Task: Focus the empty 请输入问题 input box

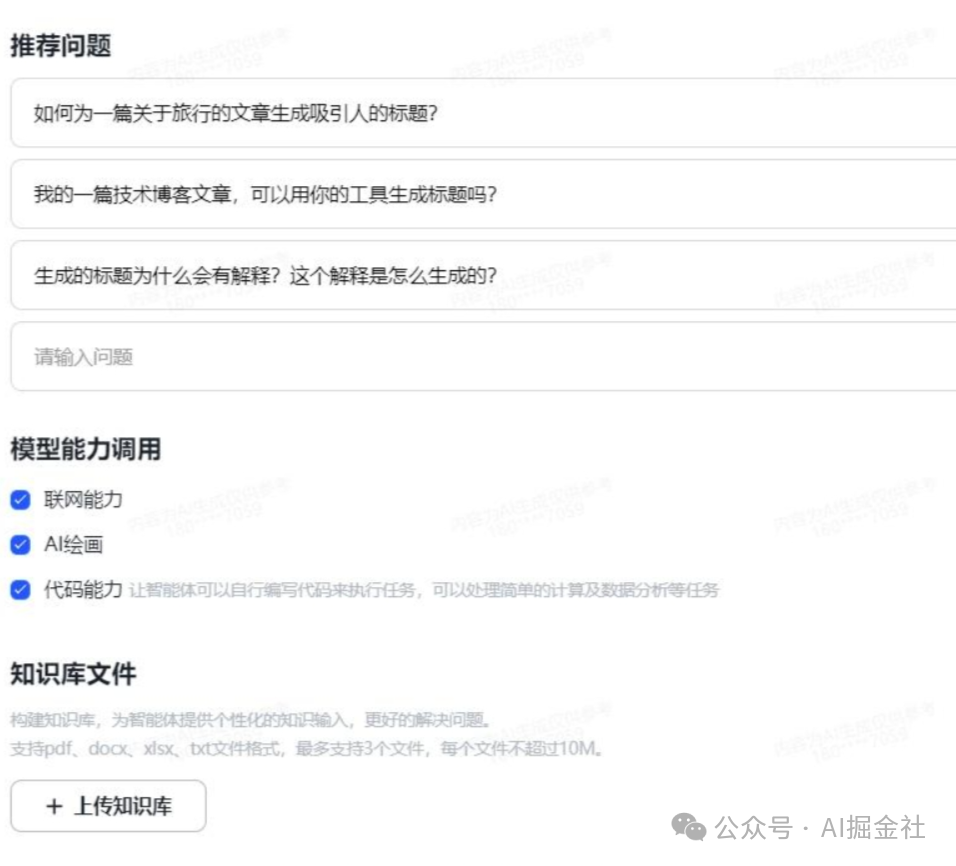Action: (480, 357)
